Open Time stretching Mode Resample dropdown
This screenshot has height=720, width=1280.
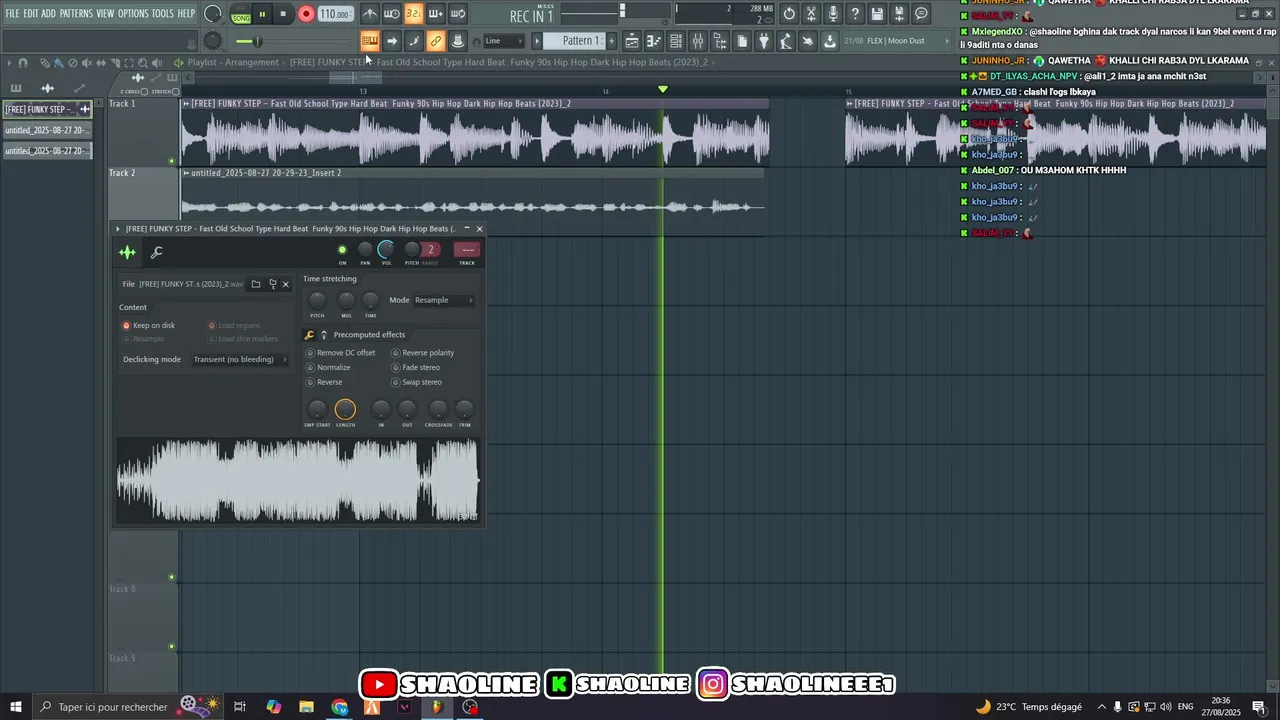(444, 300)
